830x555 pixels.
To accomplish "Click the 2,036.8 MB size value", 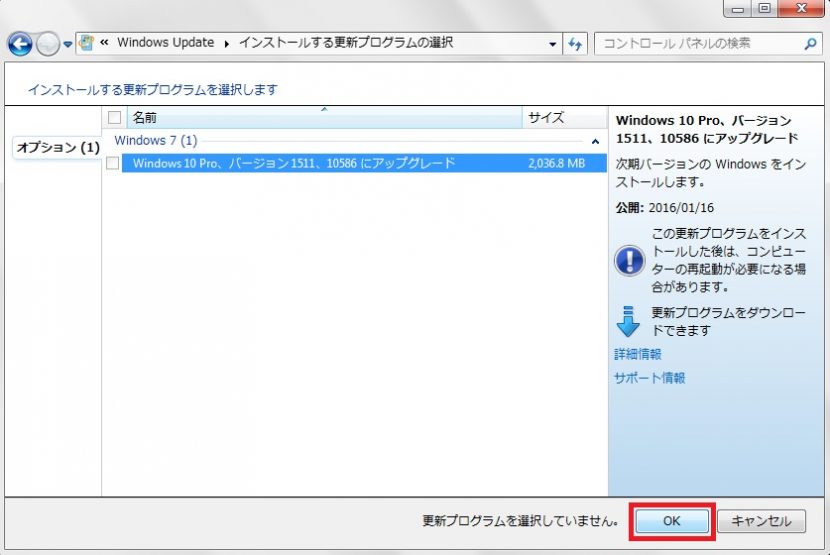I will tap(556, 163).
